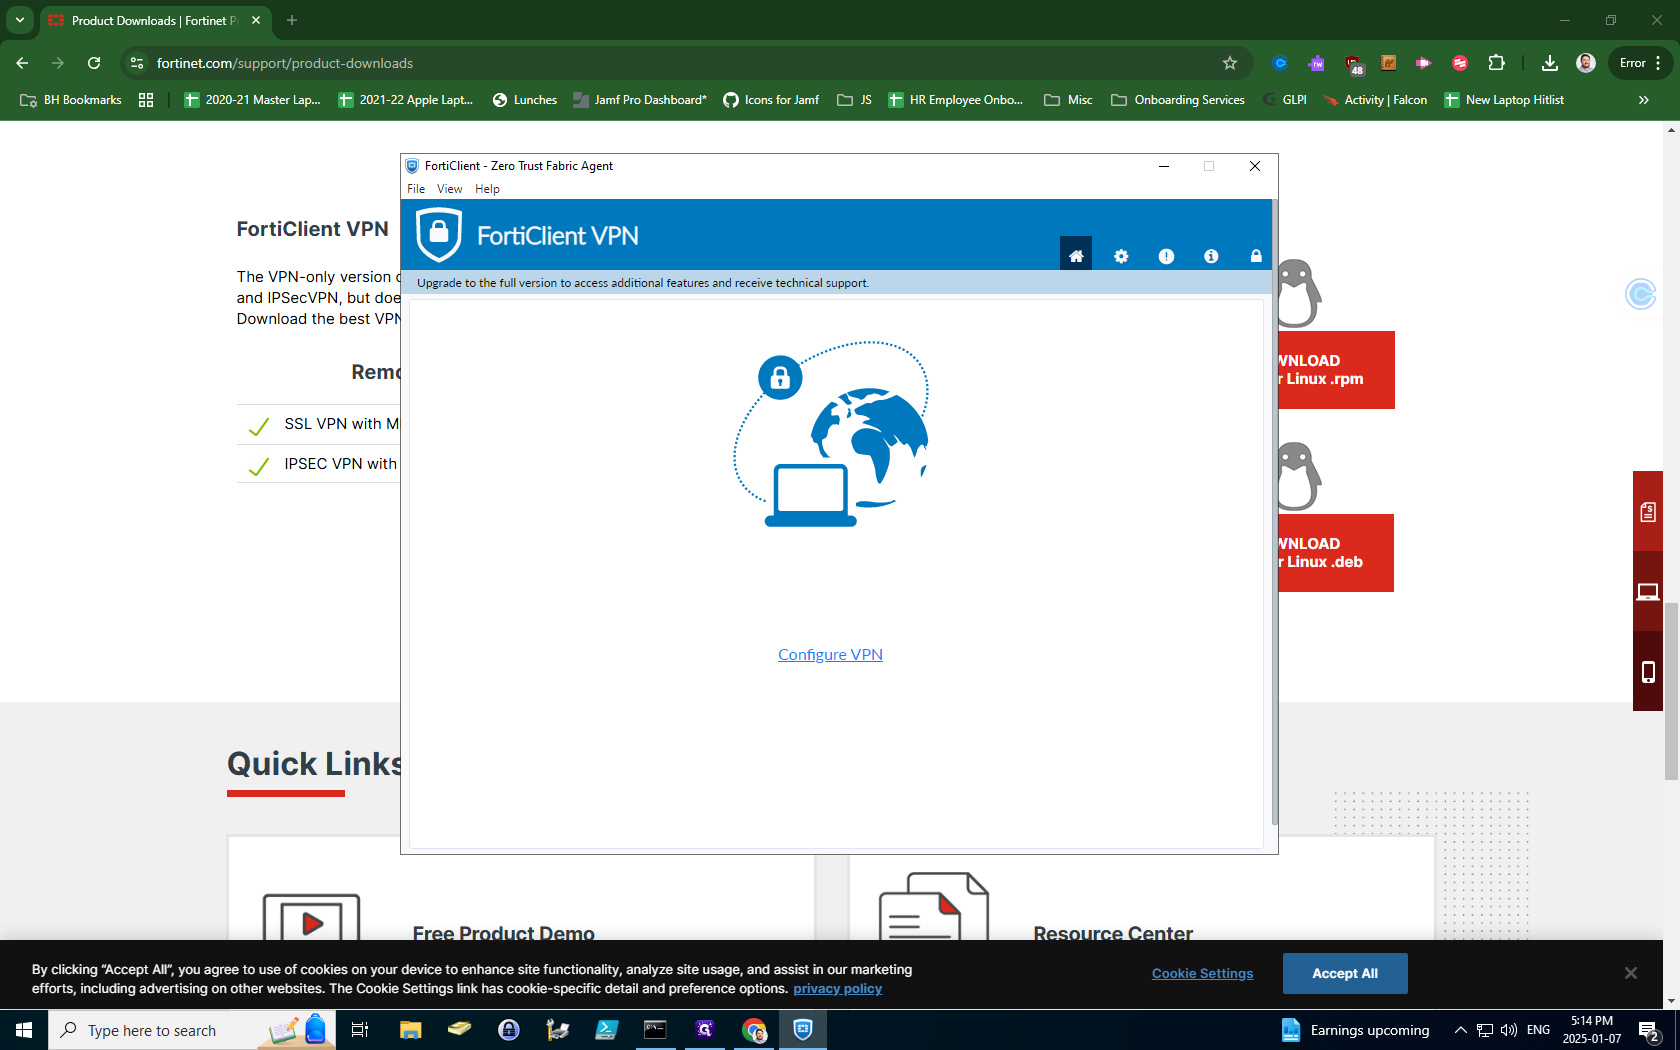The height and width of the screenshot is (1050, 1680).
Task: Open the tab search dropdown arrow
Action: tap(19, 20)
